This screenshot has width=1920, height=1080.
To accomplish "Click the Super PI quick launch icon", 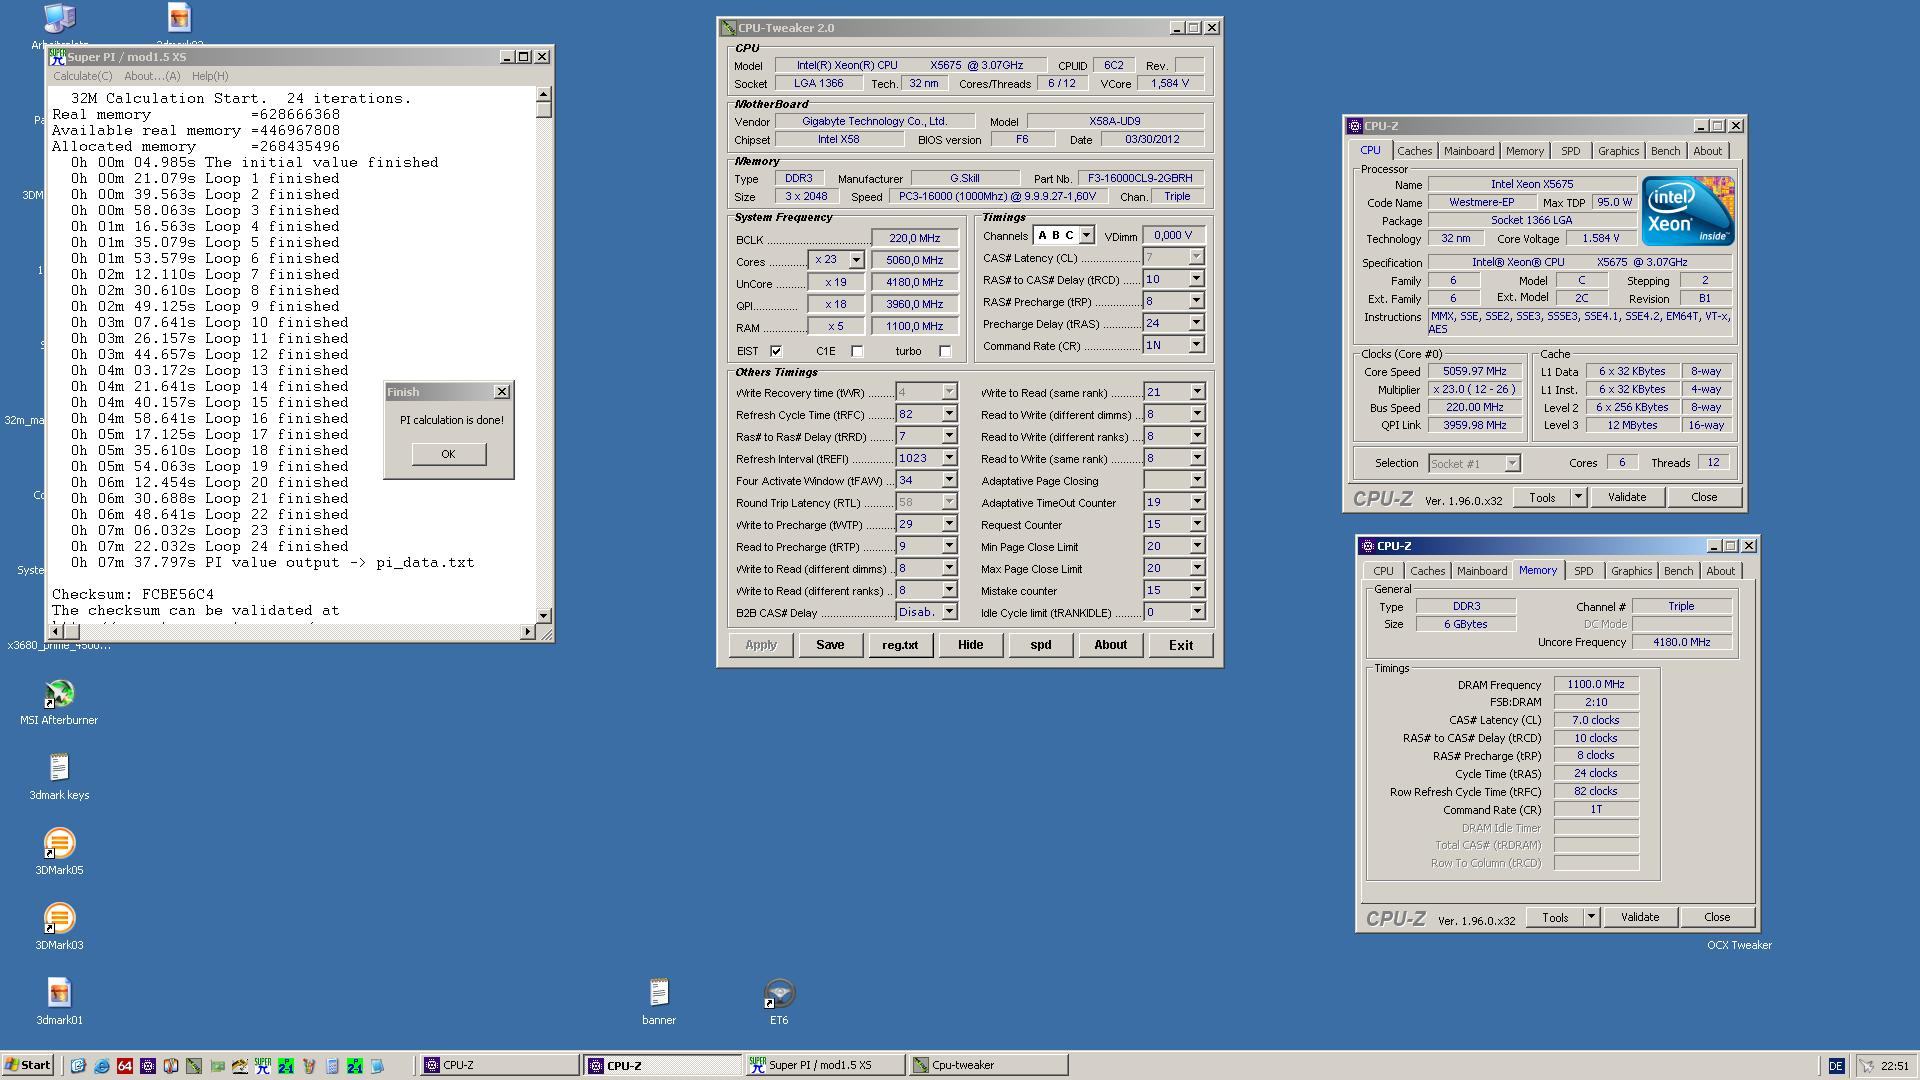I will pos(262,1066).
